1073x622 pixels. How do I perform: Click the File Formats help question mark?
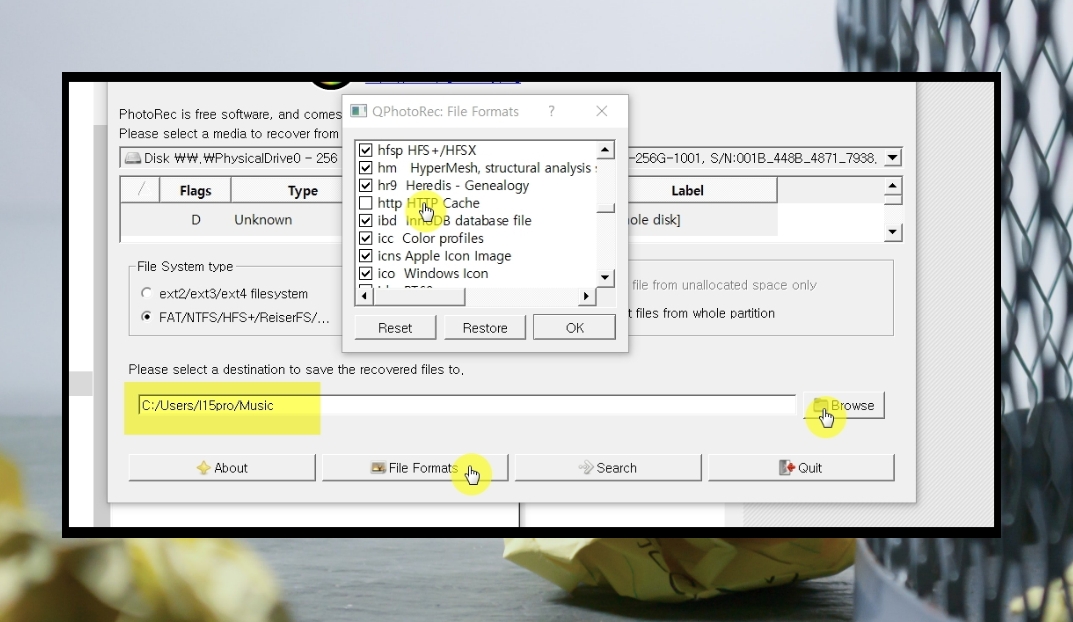[552, 111]
